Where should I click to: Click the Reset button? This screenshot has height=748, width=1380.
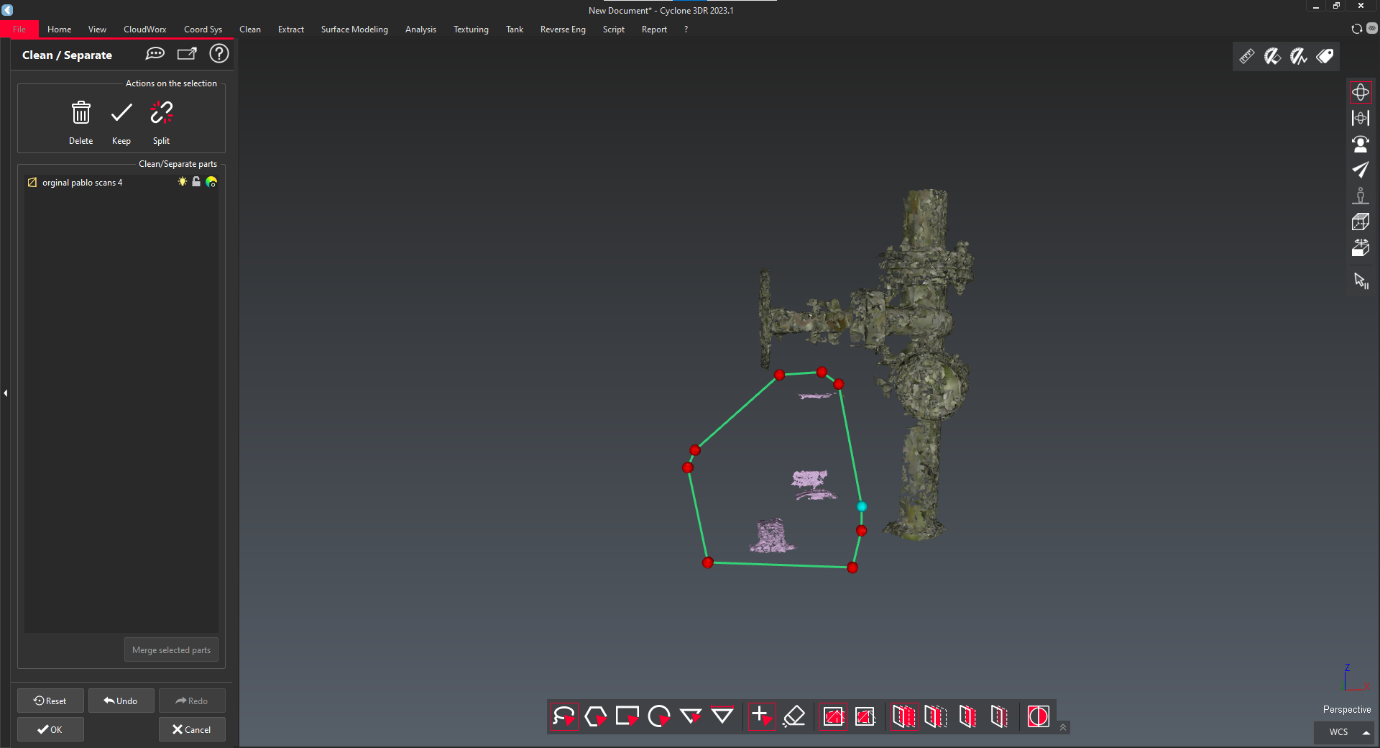coord(50,700)
